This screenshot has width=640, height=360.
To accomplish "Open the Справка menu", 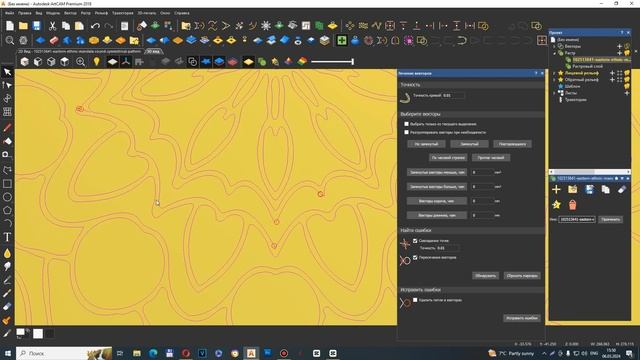I will pyautogui.click(x=182, y=13).
